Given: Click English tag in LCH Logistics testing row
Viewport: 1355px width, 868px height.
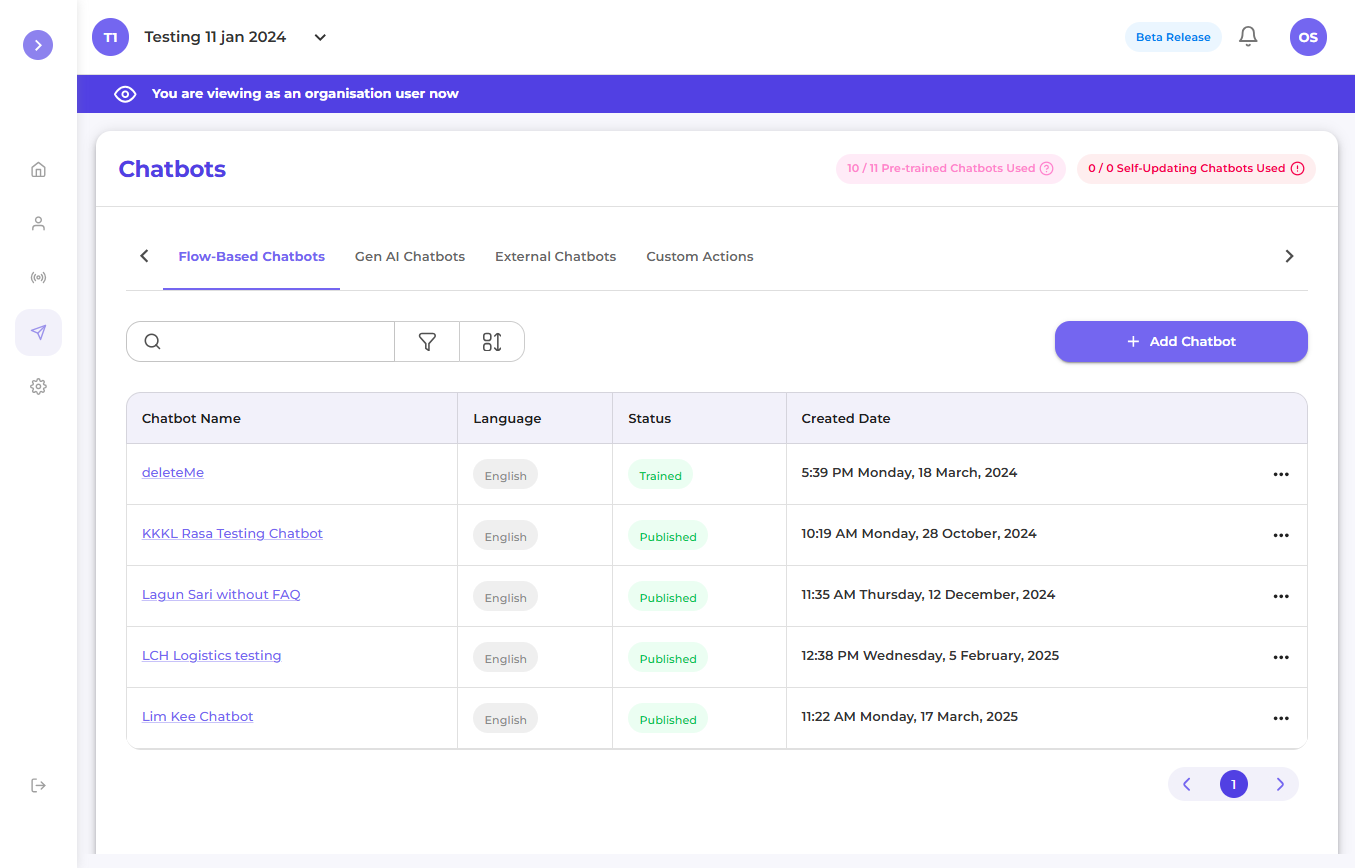Looking at the screenshot, I should pyautogui.click(x=505, y=658).
